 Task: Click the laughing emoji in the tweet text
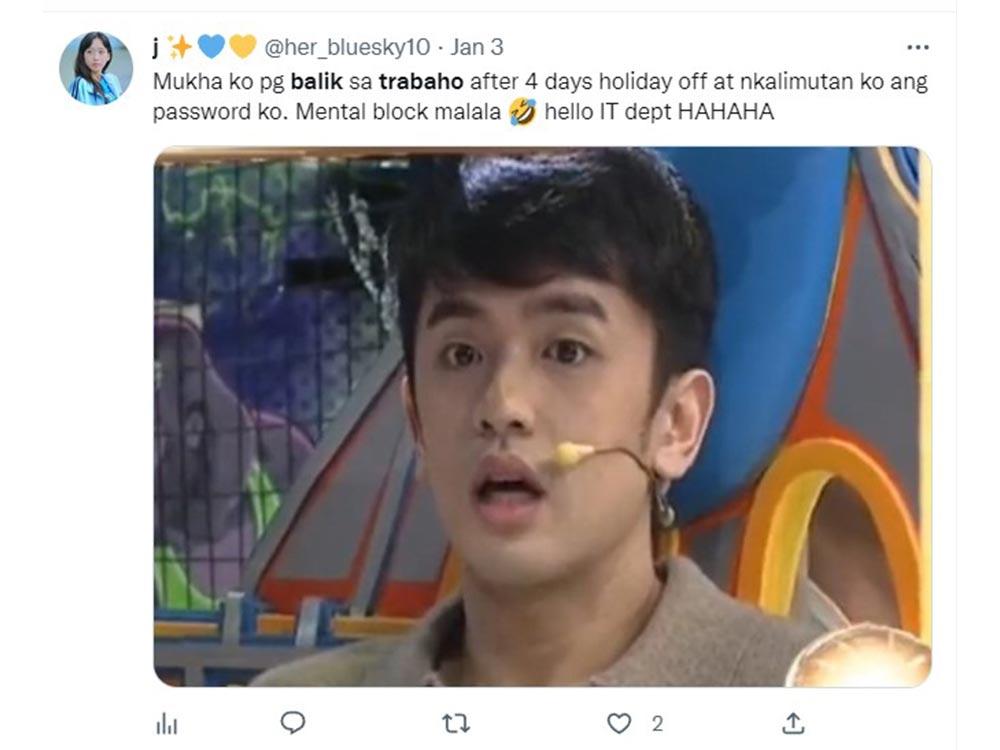click(522, 112)
